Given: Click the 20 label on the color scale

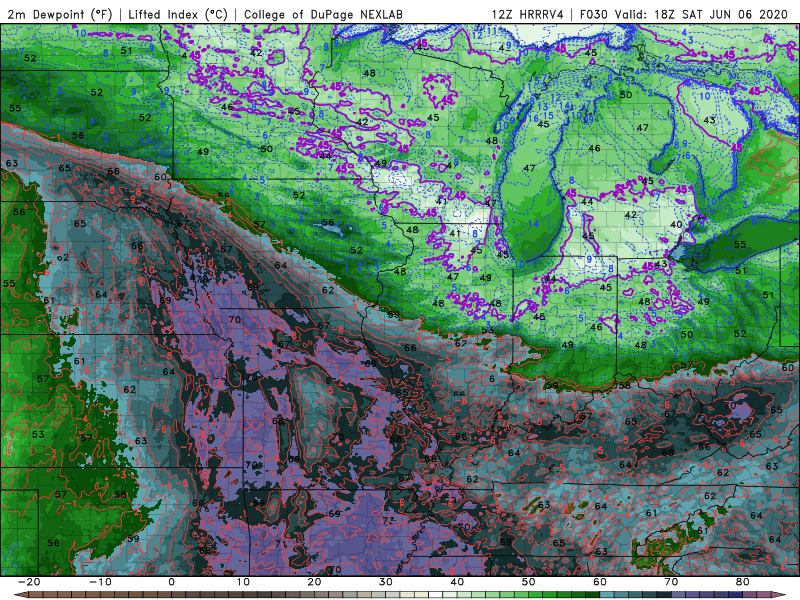Looking at the screenshot, I should click(314, 582).
